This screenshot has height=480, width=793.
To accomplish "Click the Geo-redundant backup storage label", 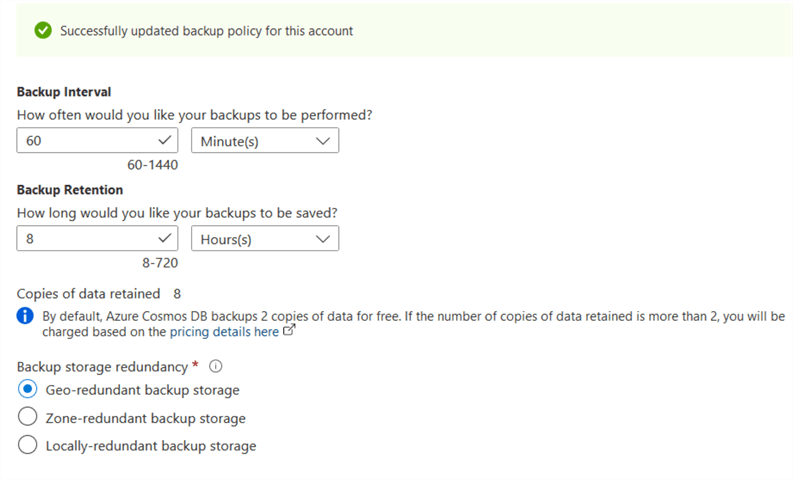I will click(142, 390).
